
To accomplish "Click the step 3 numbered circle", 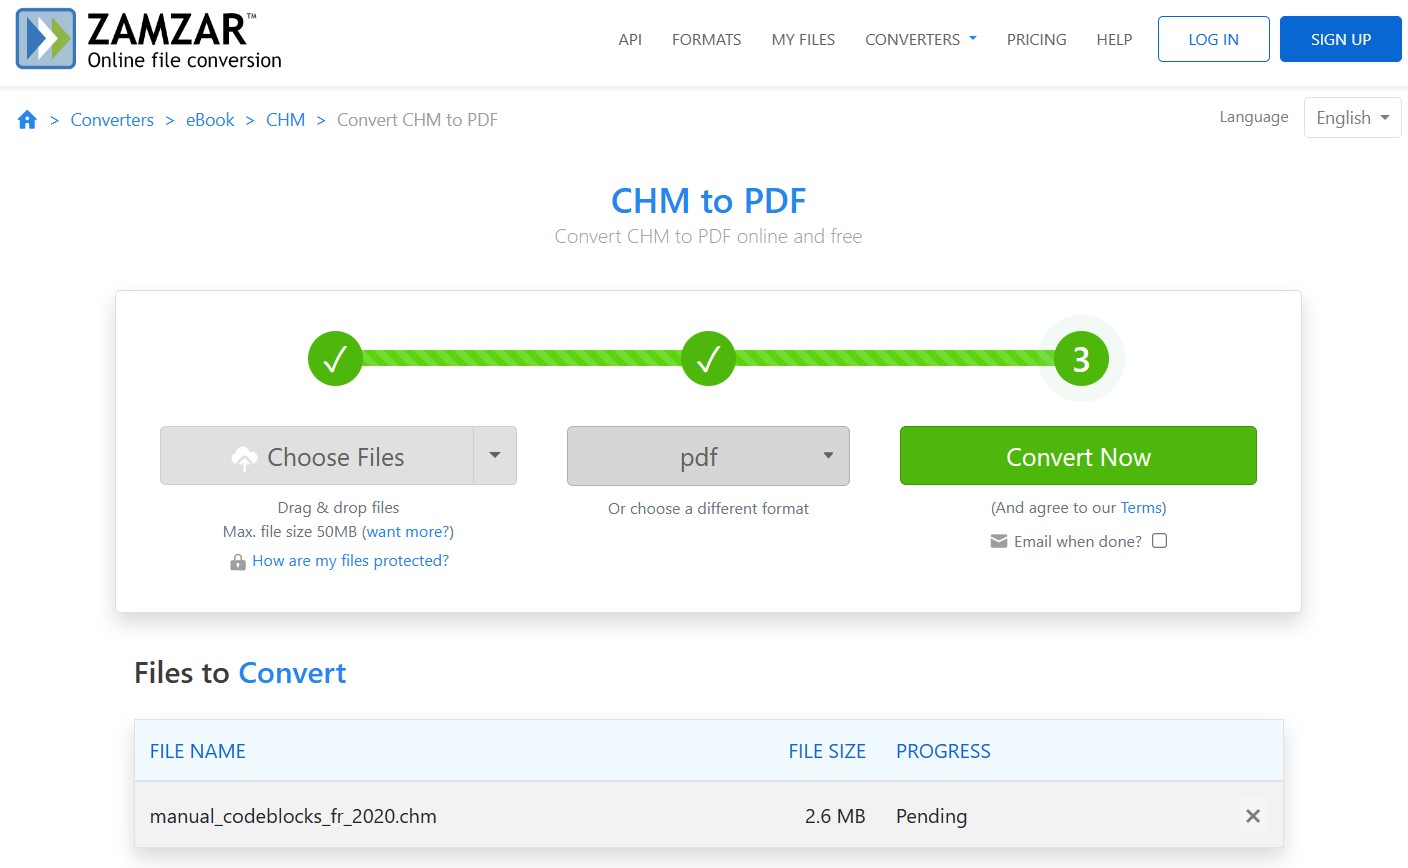I will [x=1080, y=357].
